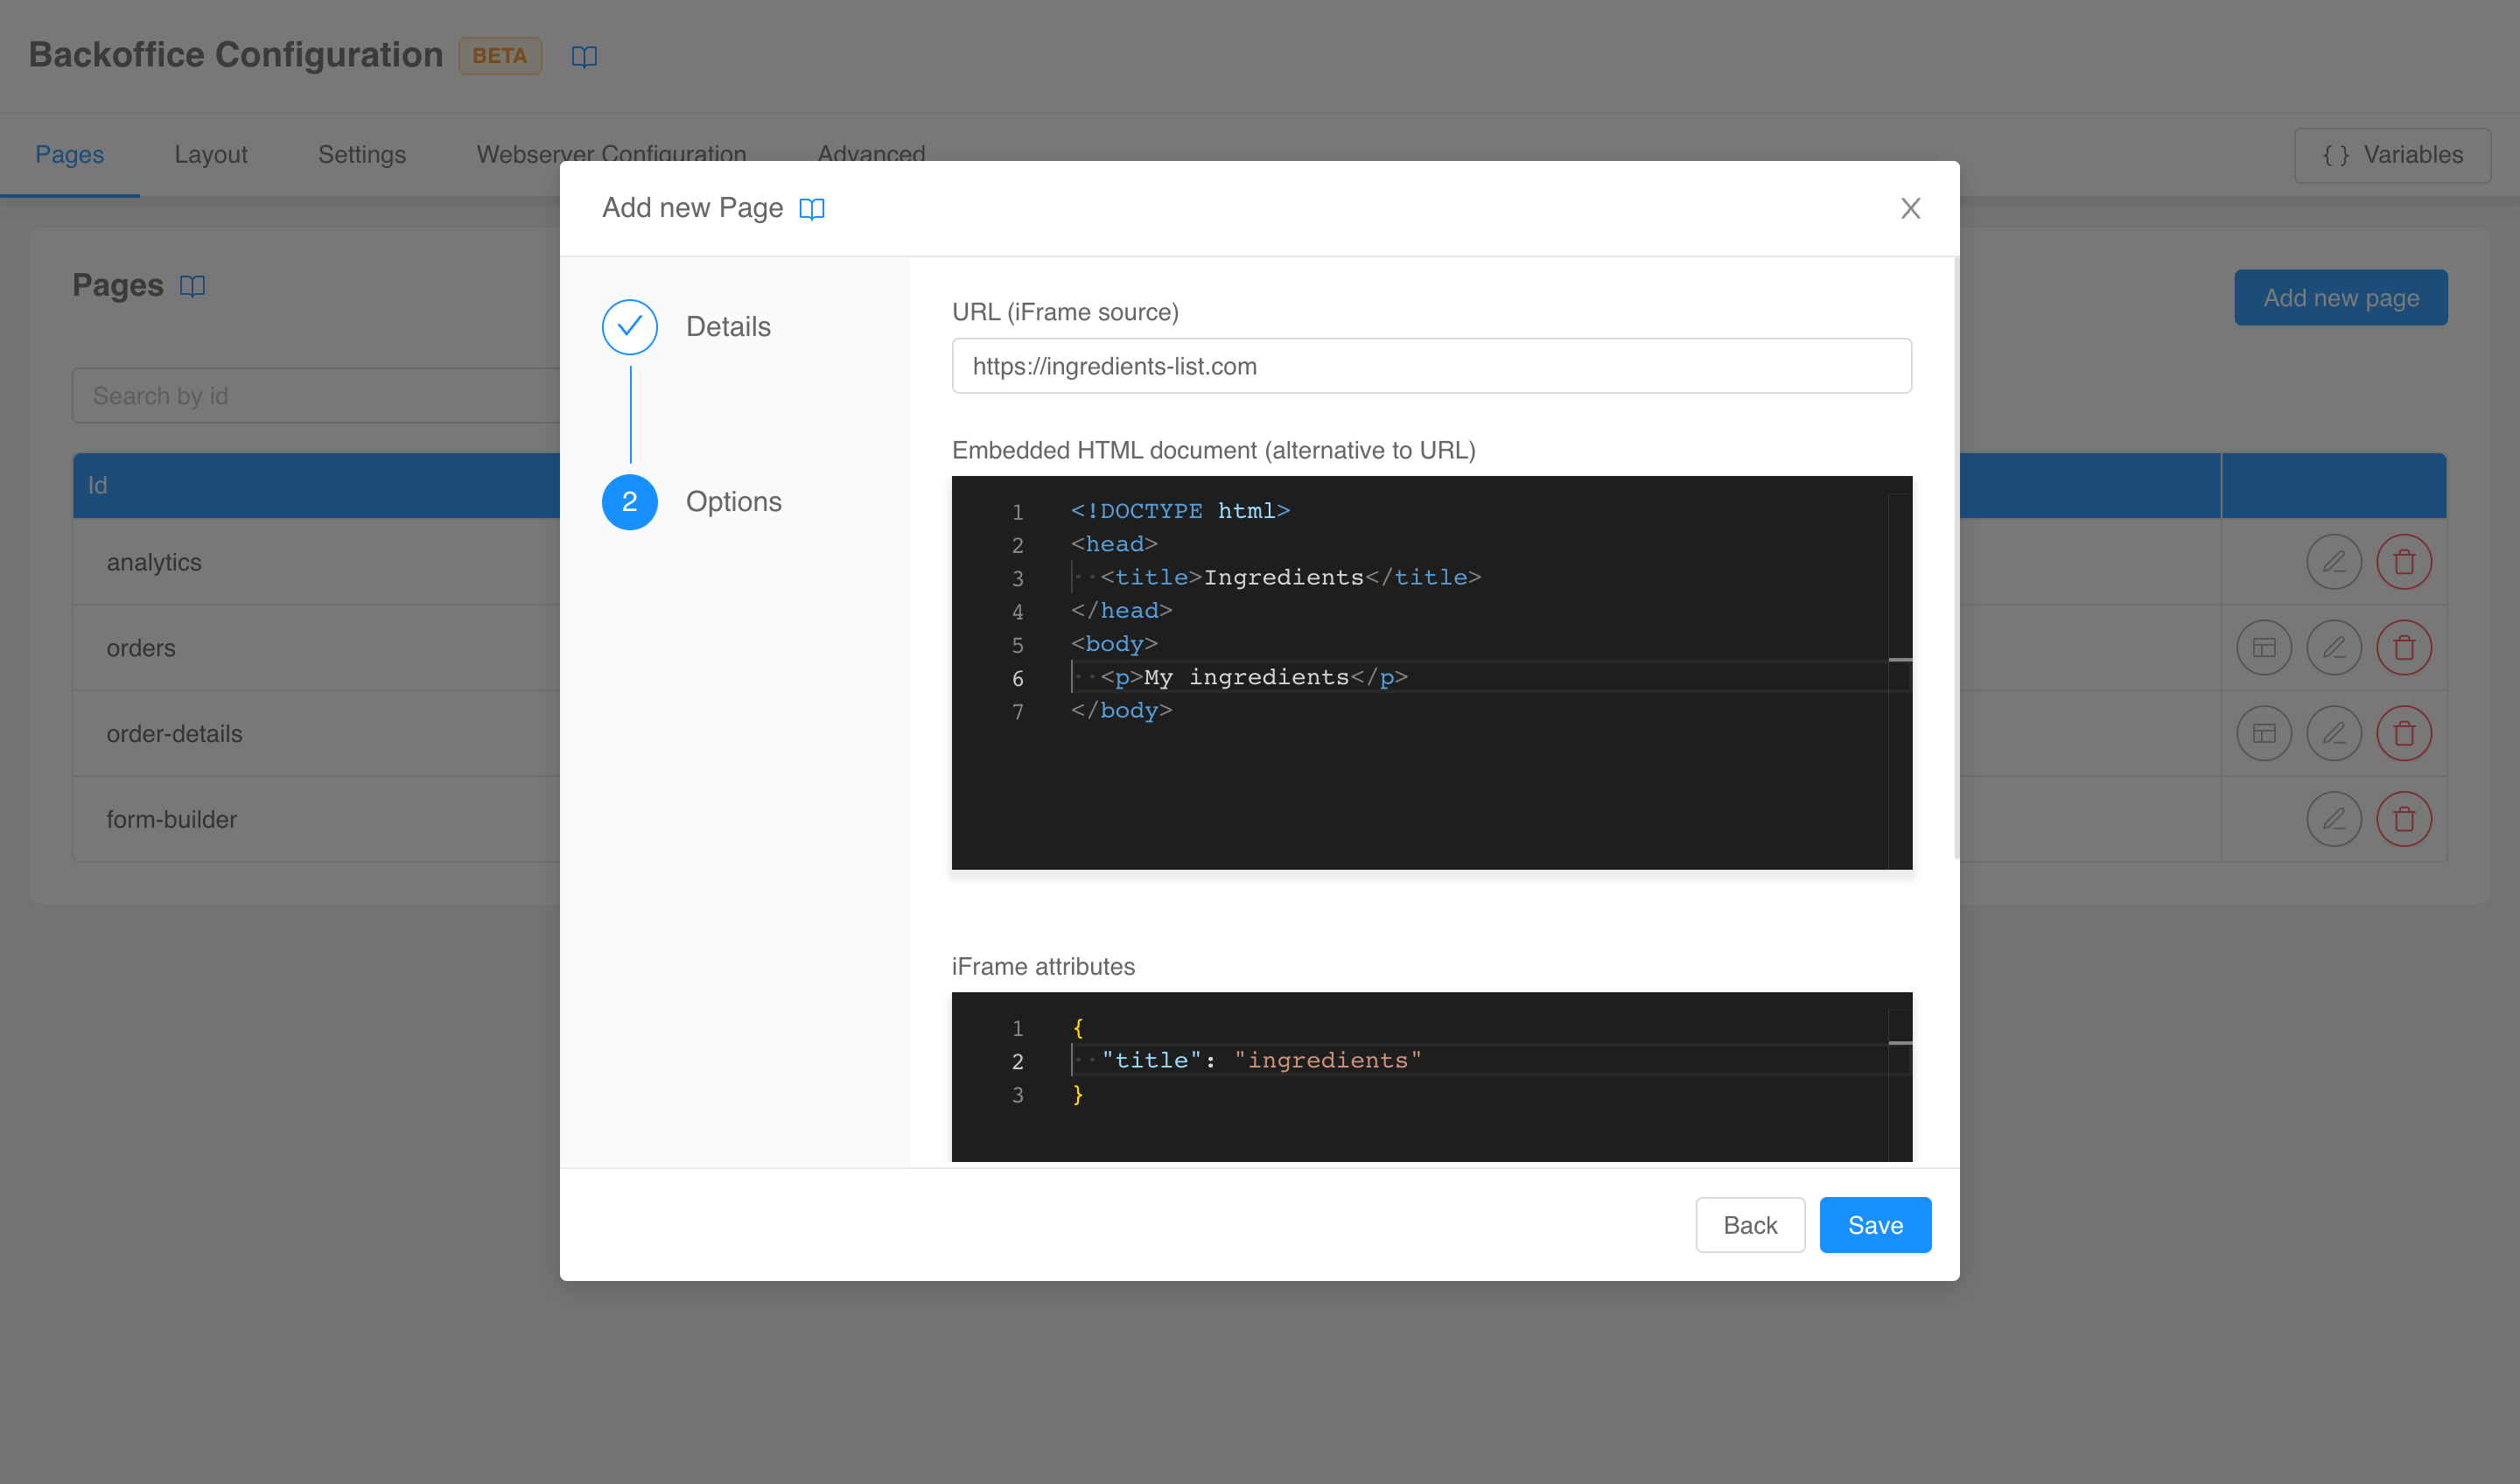2520x1484 pixels.
Task: Edit the form-builder page
Action: pyautogui.click(x=2334, y=819)
